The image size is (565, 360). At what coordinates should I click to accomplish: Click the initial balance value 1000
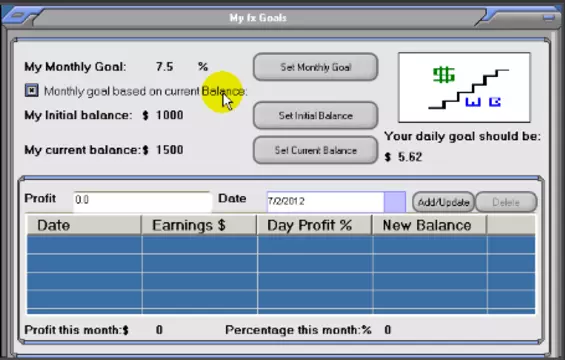169,115
